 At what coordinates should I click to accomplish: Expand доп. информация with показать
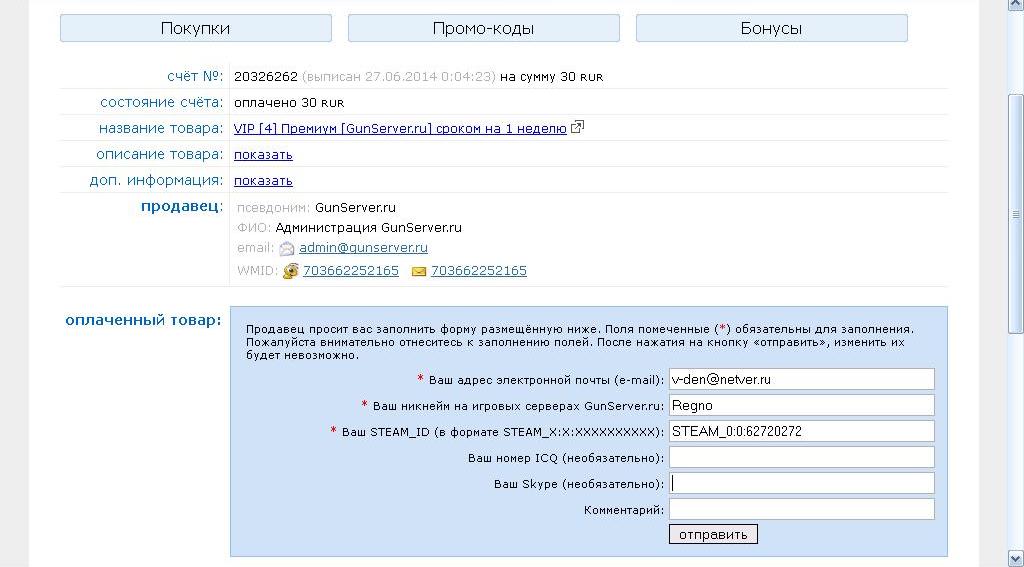point(263,181)
